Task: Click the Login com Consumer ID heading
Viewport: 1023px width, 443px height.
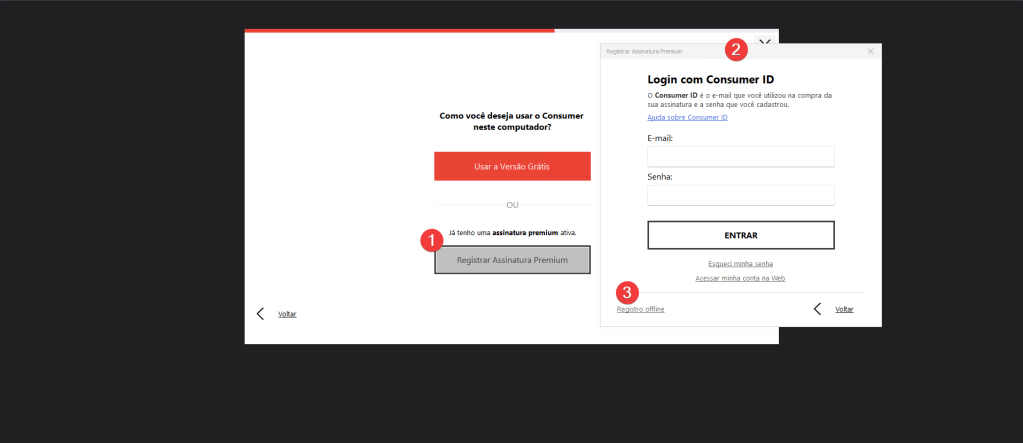Action: (710, 80)
